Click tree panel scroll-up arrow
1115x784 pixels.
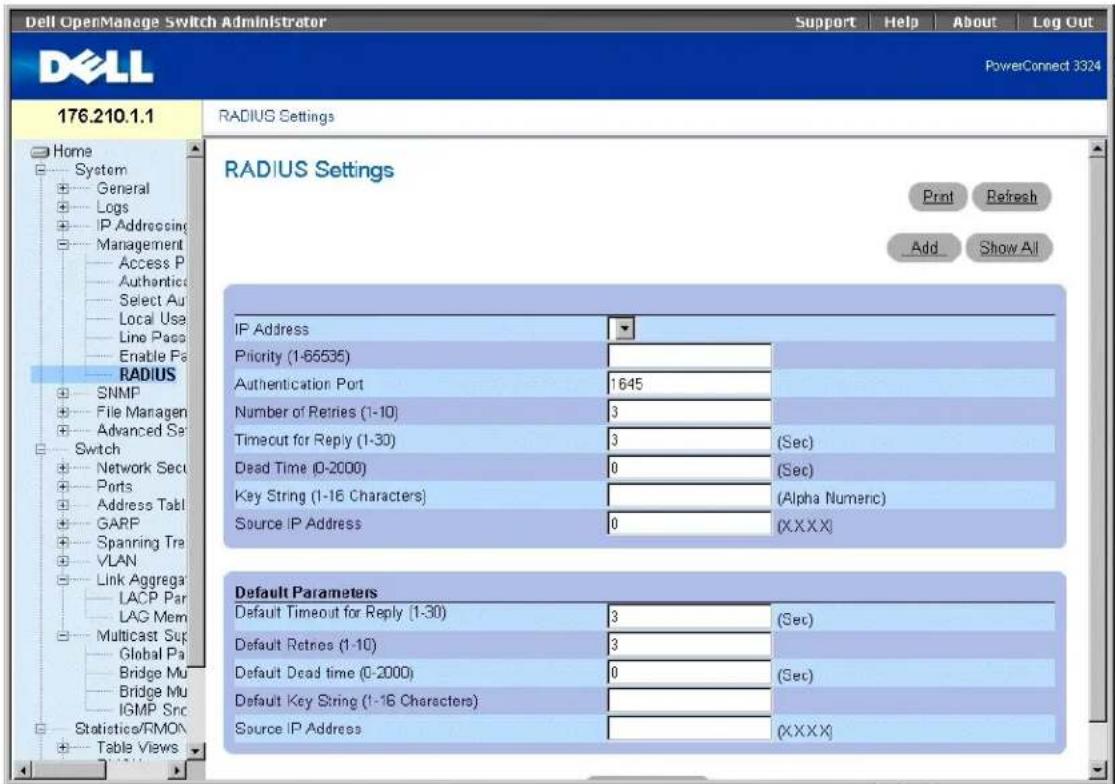pos(195,149)
